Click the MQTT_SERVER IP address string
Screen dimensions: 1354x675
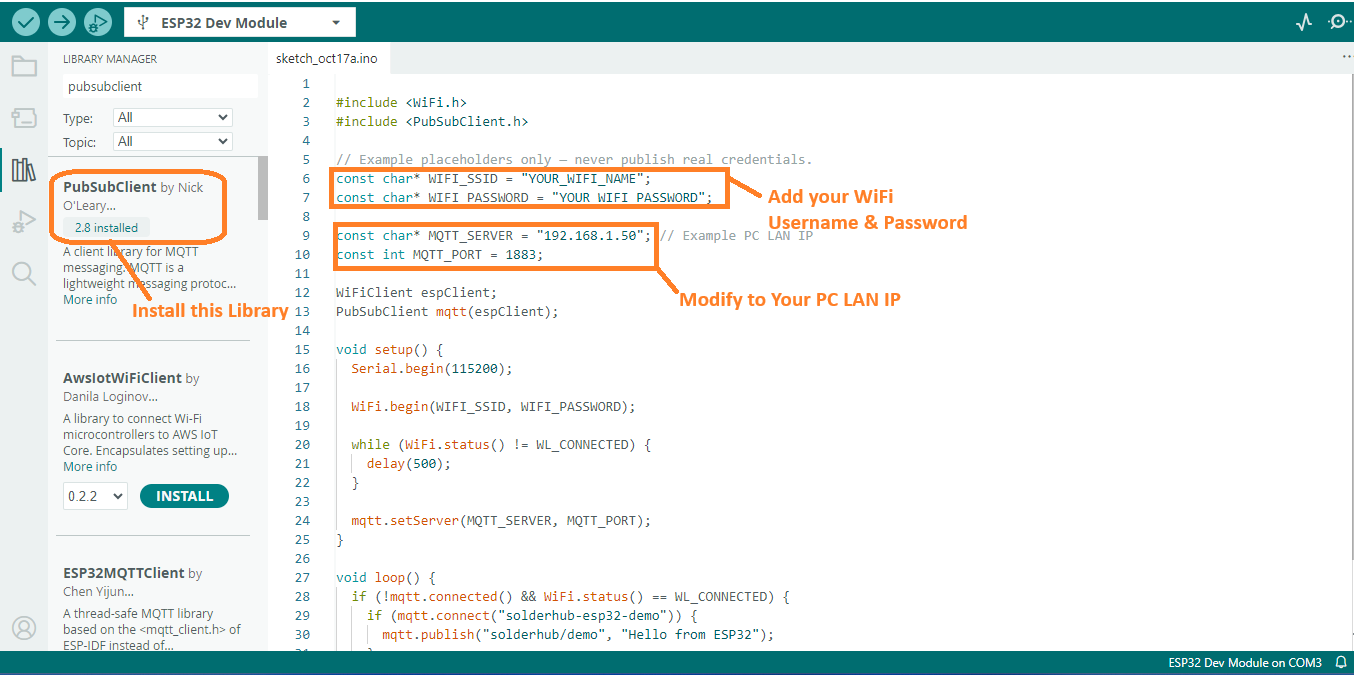(588, 236)
